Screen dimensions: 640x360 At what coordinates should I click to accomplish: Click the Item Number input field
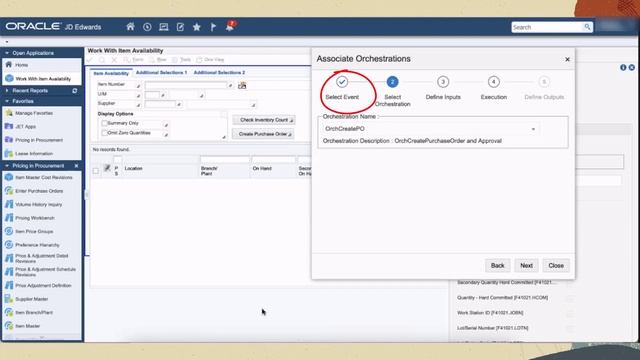(x=186, y=85)
